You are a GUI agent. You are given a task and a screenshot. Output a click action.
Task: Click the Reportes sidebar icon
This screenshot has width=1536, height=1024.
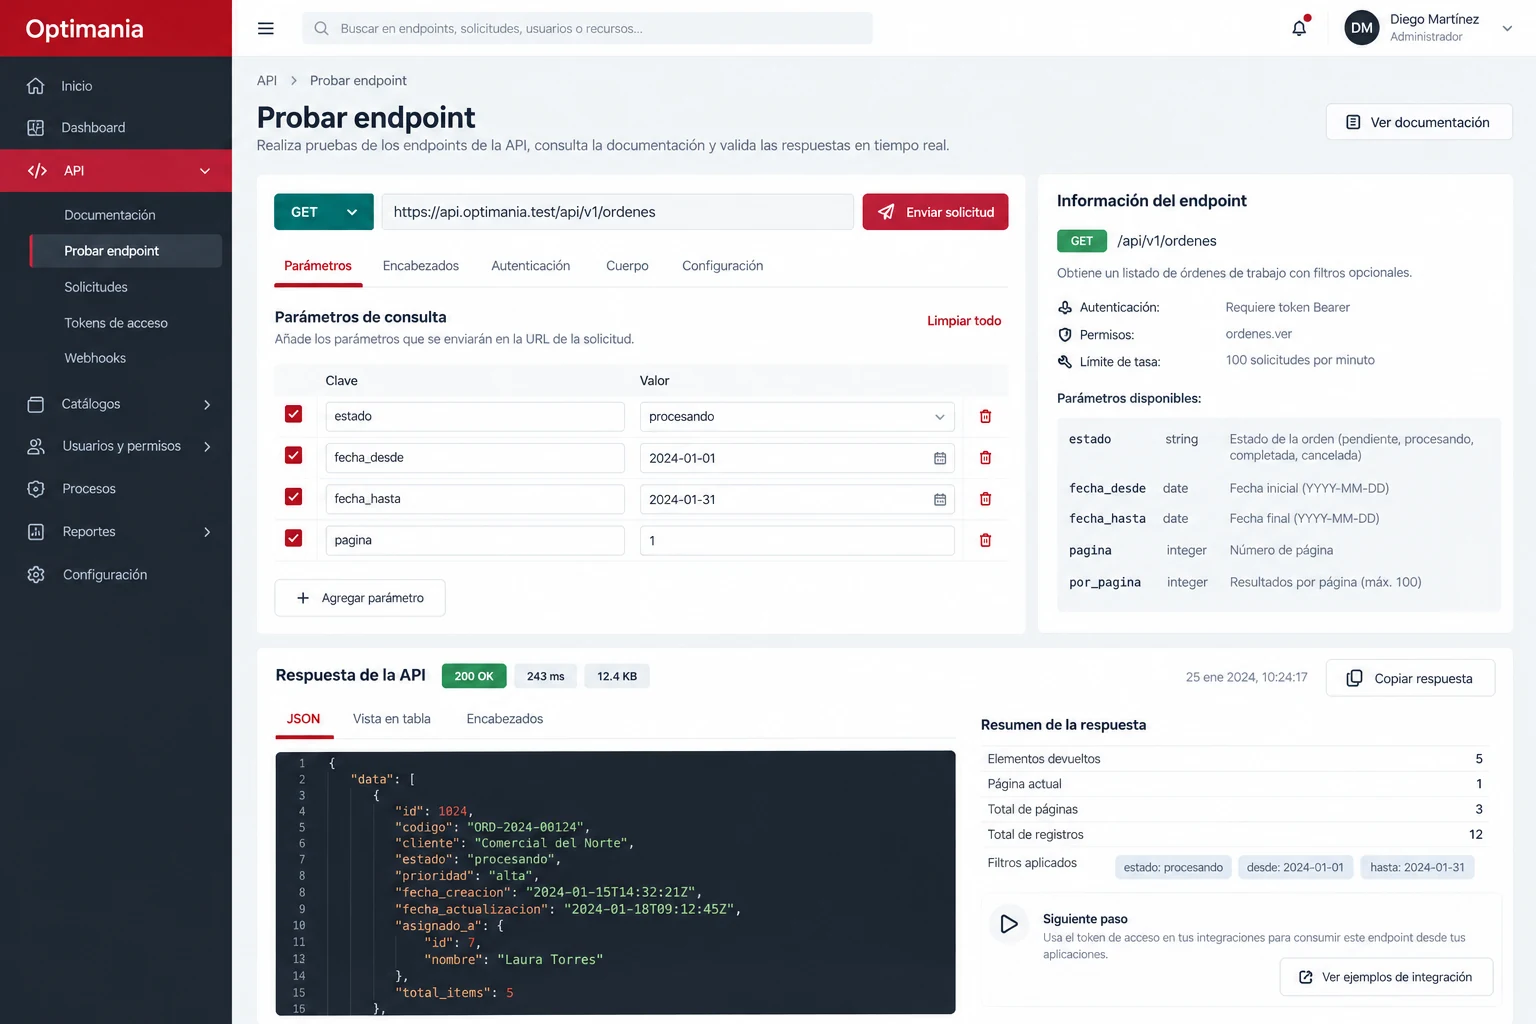(x=36, y=532)
